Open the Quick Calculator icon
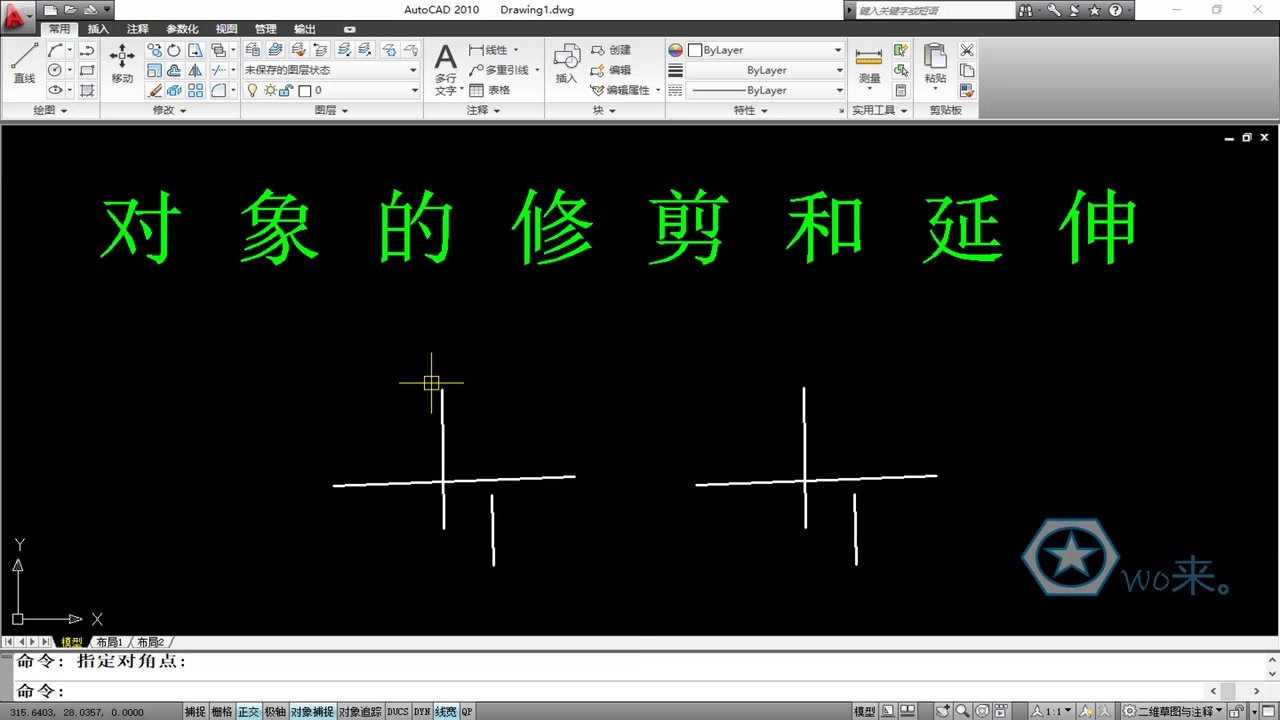The height and width of the screenshot is (720, 1280). [x=901, y=90]
